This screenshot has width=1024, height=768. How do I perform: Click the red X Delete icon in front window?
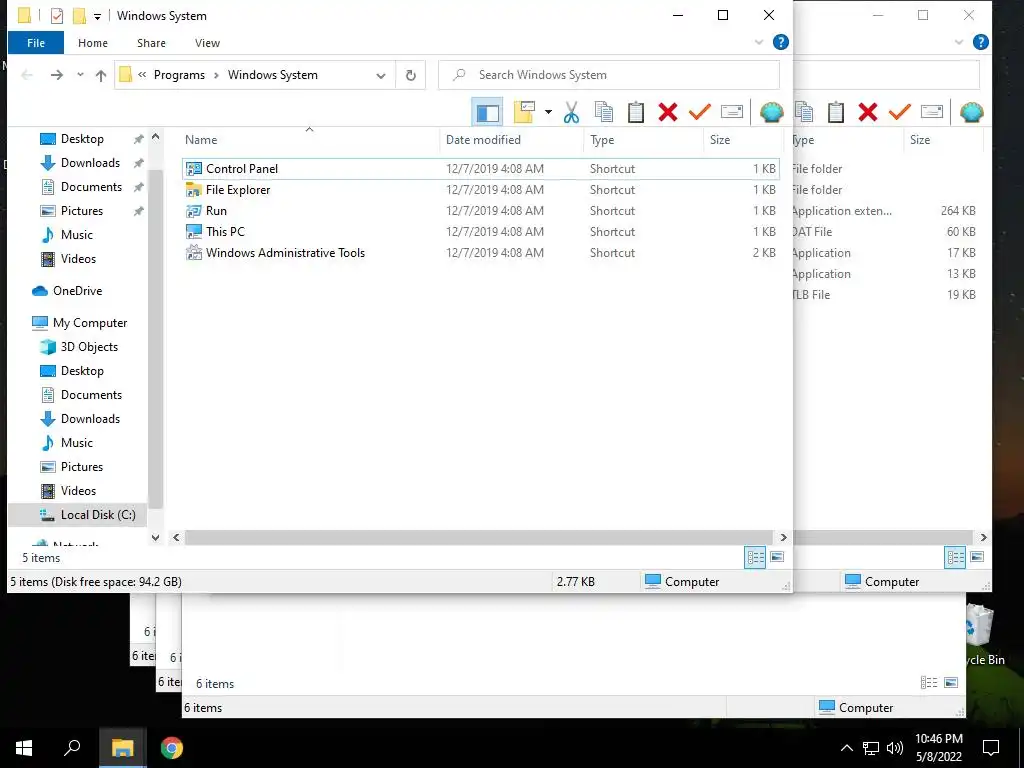pos(667,112)
